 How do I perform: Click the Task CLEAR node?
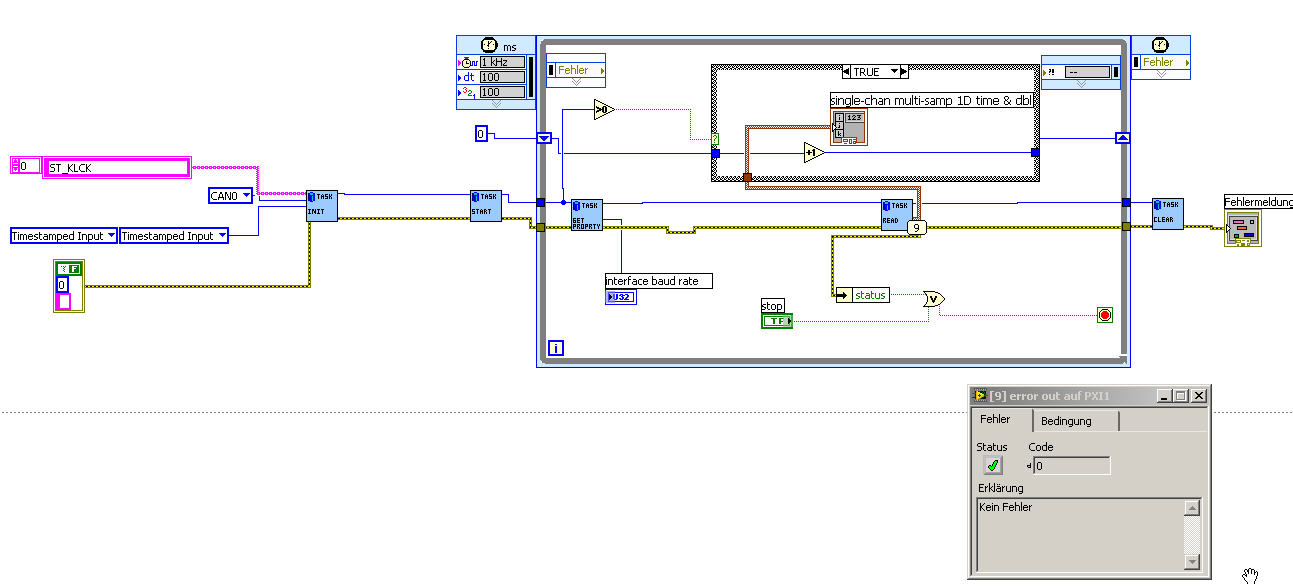[1168, 214]
